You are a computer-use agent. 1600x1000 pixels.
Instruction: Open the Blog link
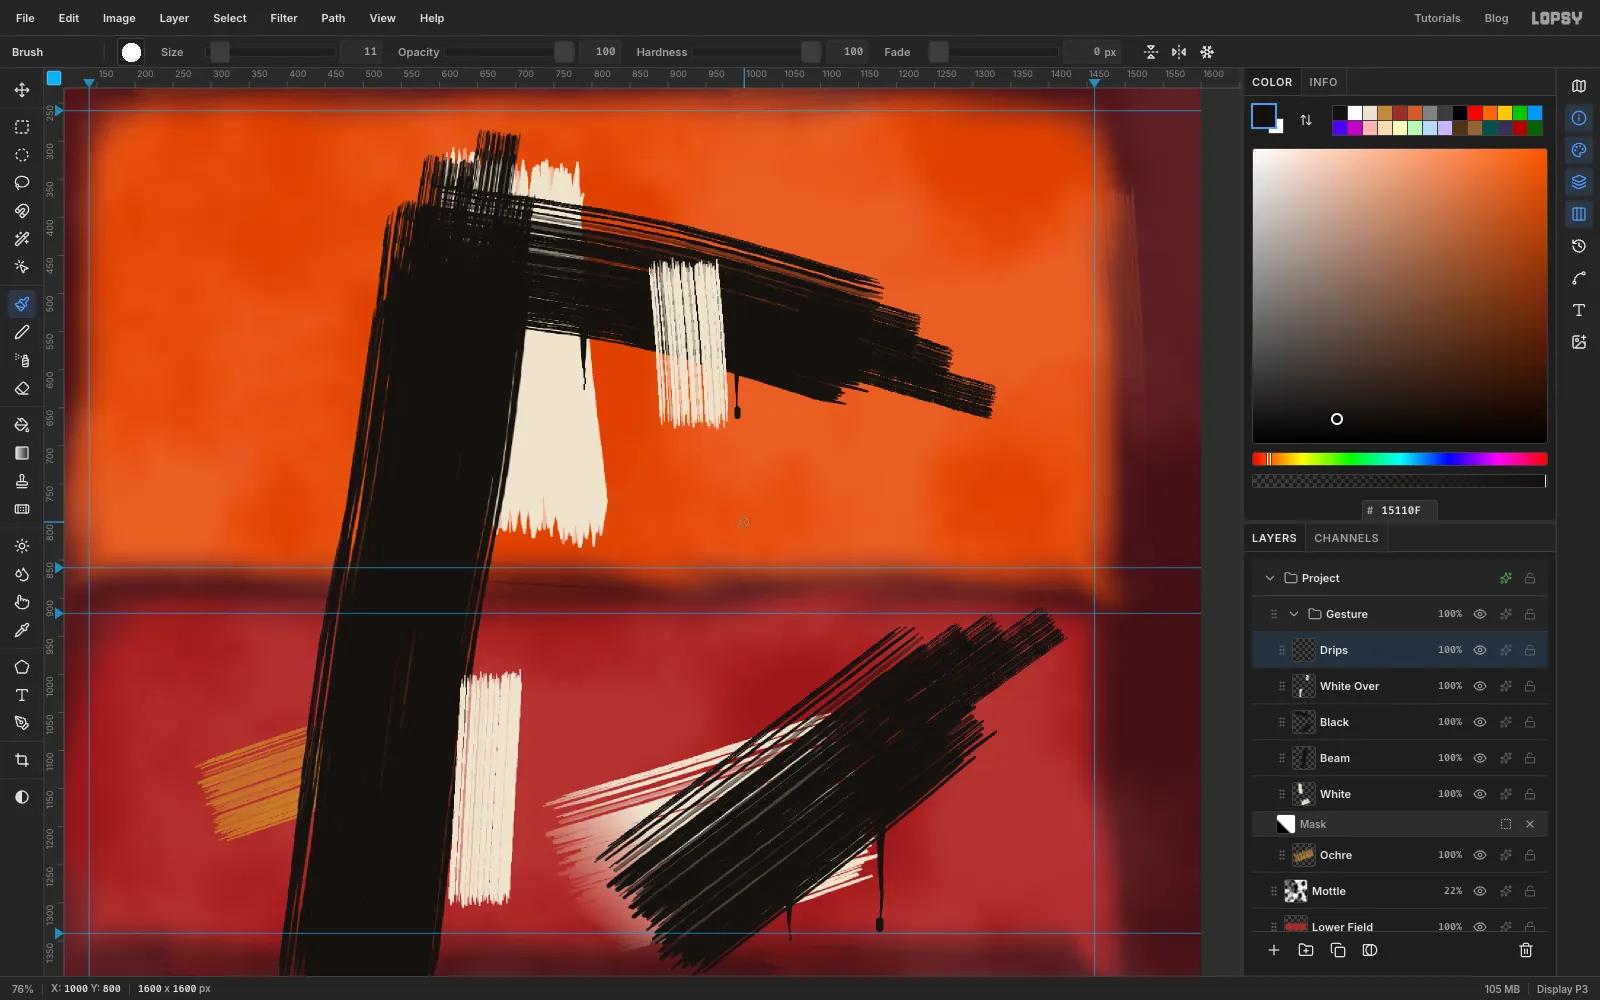point(1496,18)
